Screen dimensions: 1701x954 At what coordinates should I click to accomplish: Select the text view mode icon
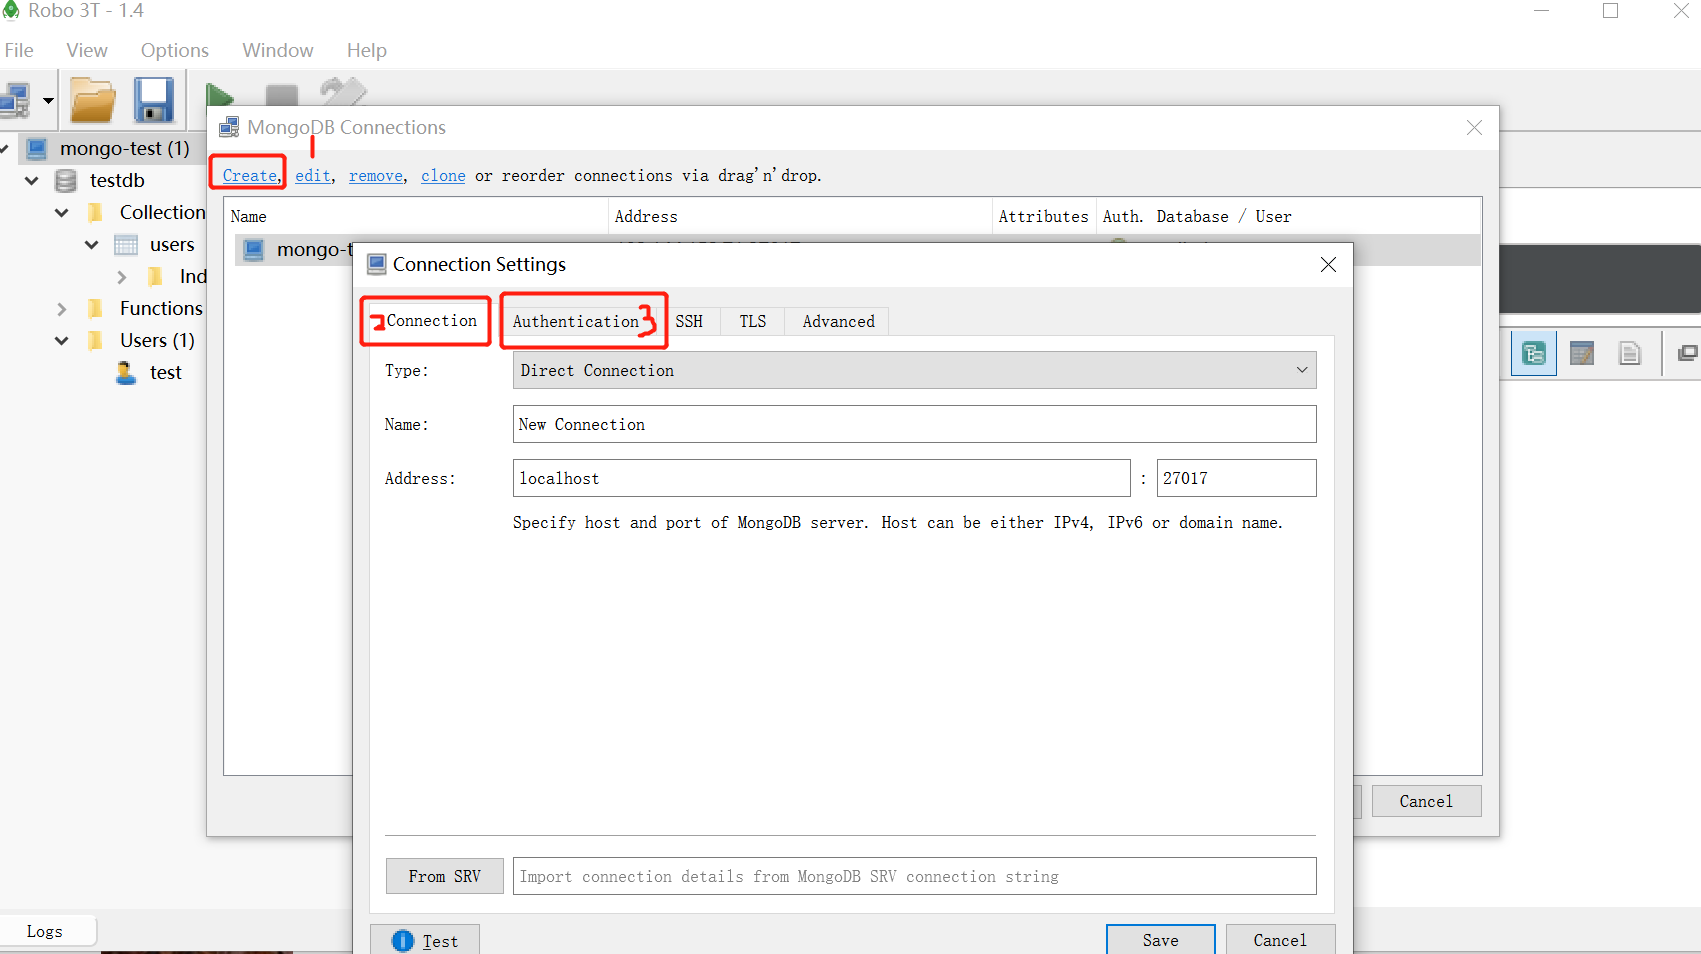[x=1630, y=353]
